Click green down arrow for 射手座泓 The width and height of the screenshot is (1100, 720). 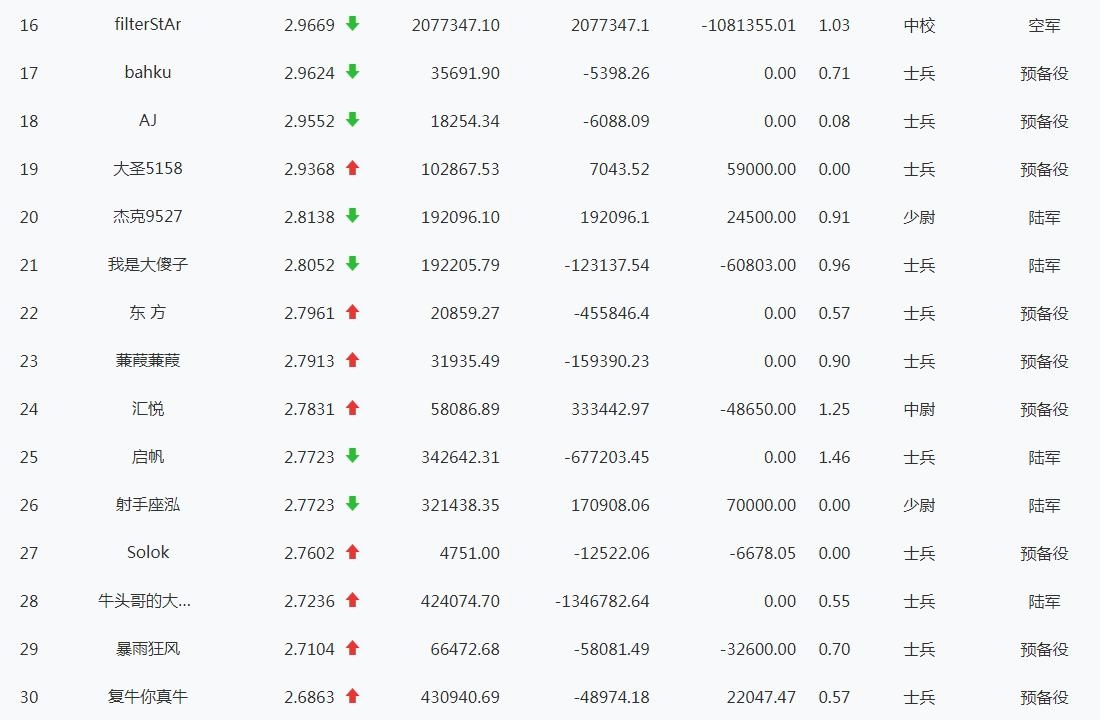[352, 504]
